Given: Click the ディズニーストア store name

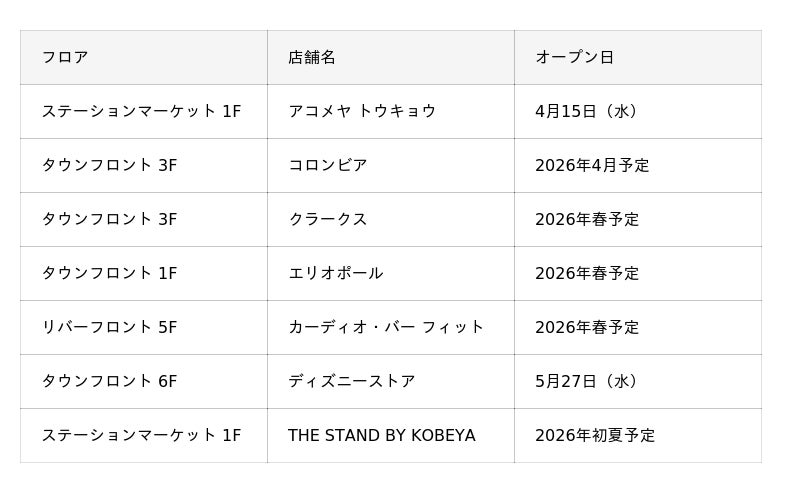Looking at the screenshot, I should tap(352, 382).
